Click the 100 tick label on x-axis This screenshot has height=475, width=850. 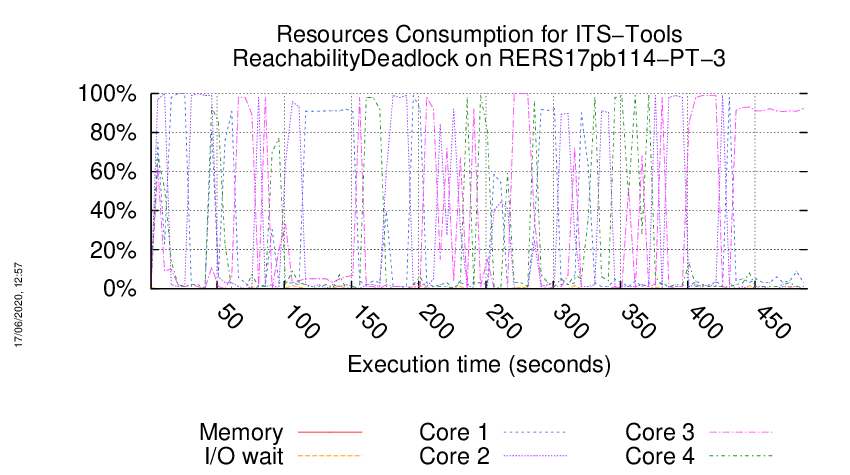coord(301,322)
